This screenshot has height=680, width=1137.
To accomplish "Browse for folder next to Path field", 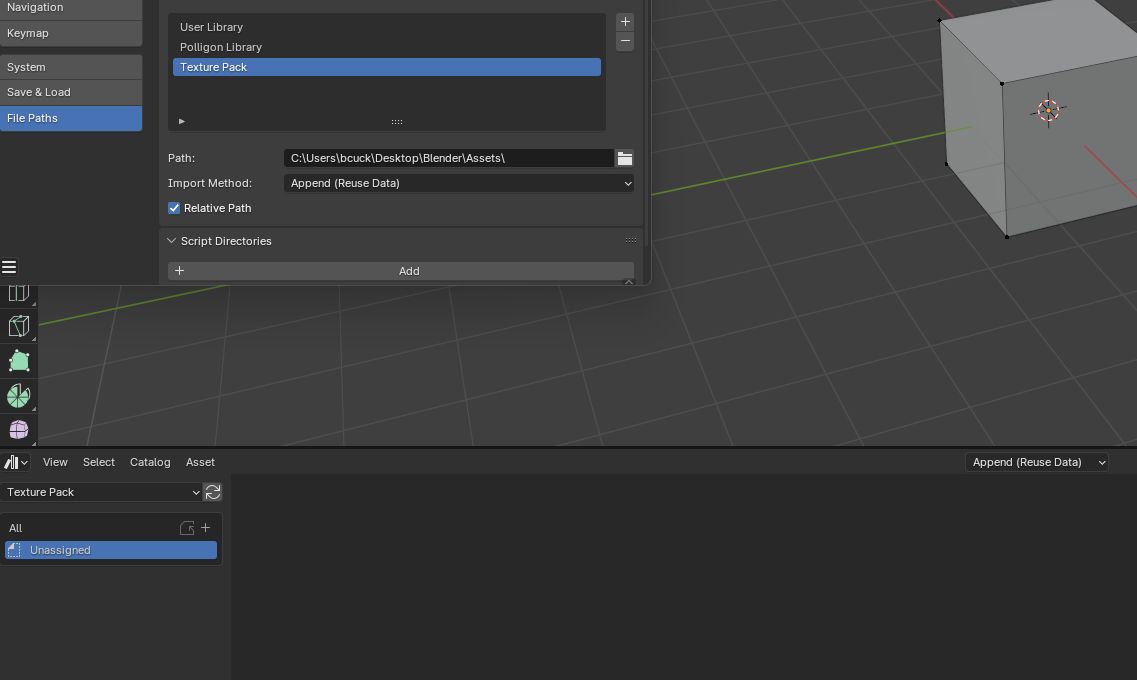I will pyautogui.click(x=624, y=158).
